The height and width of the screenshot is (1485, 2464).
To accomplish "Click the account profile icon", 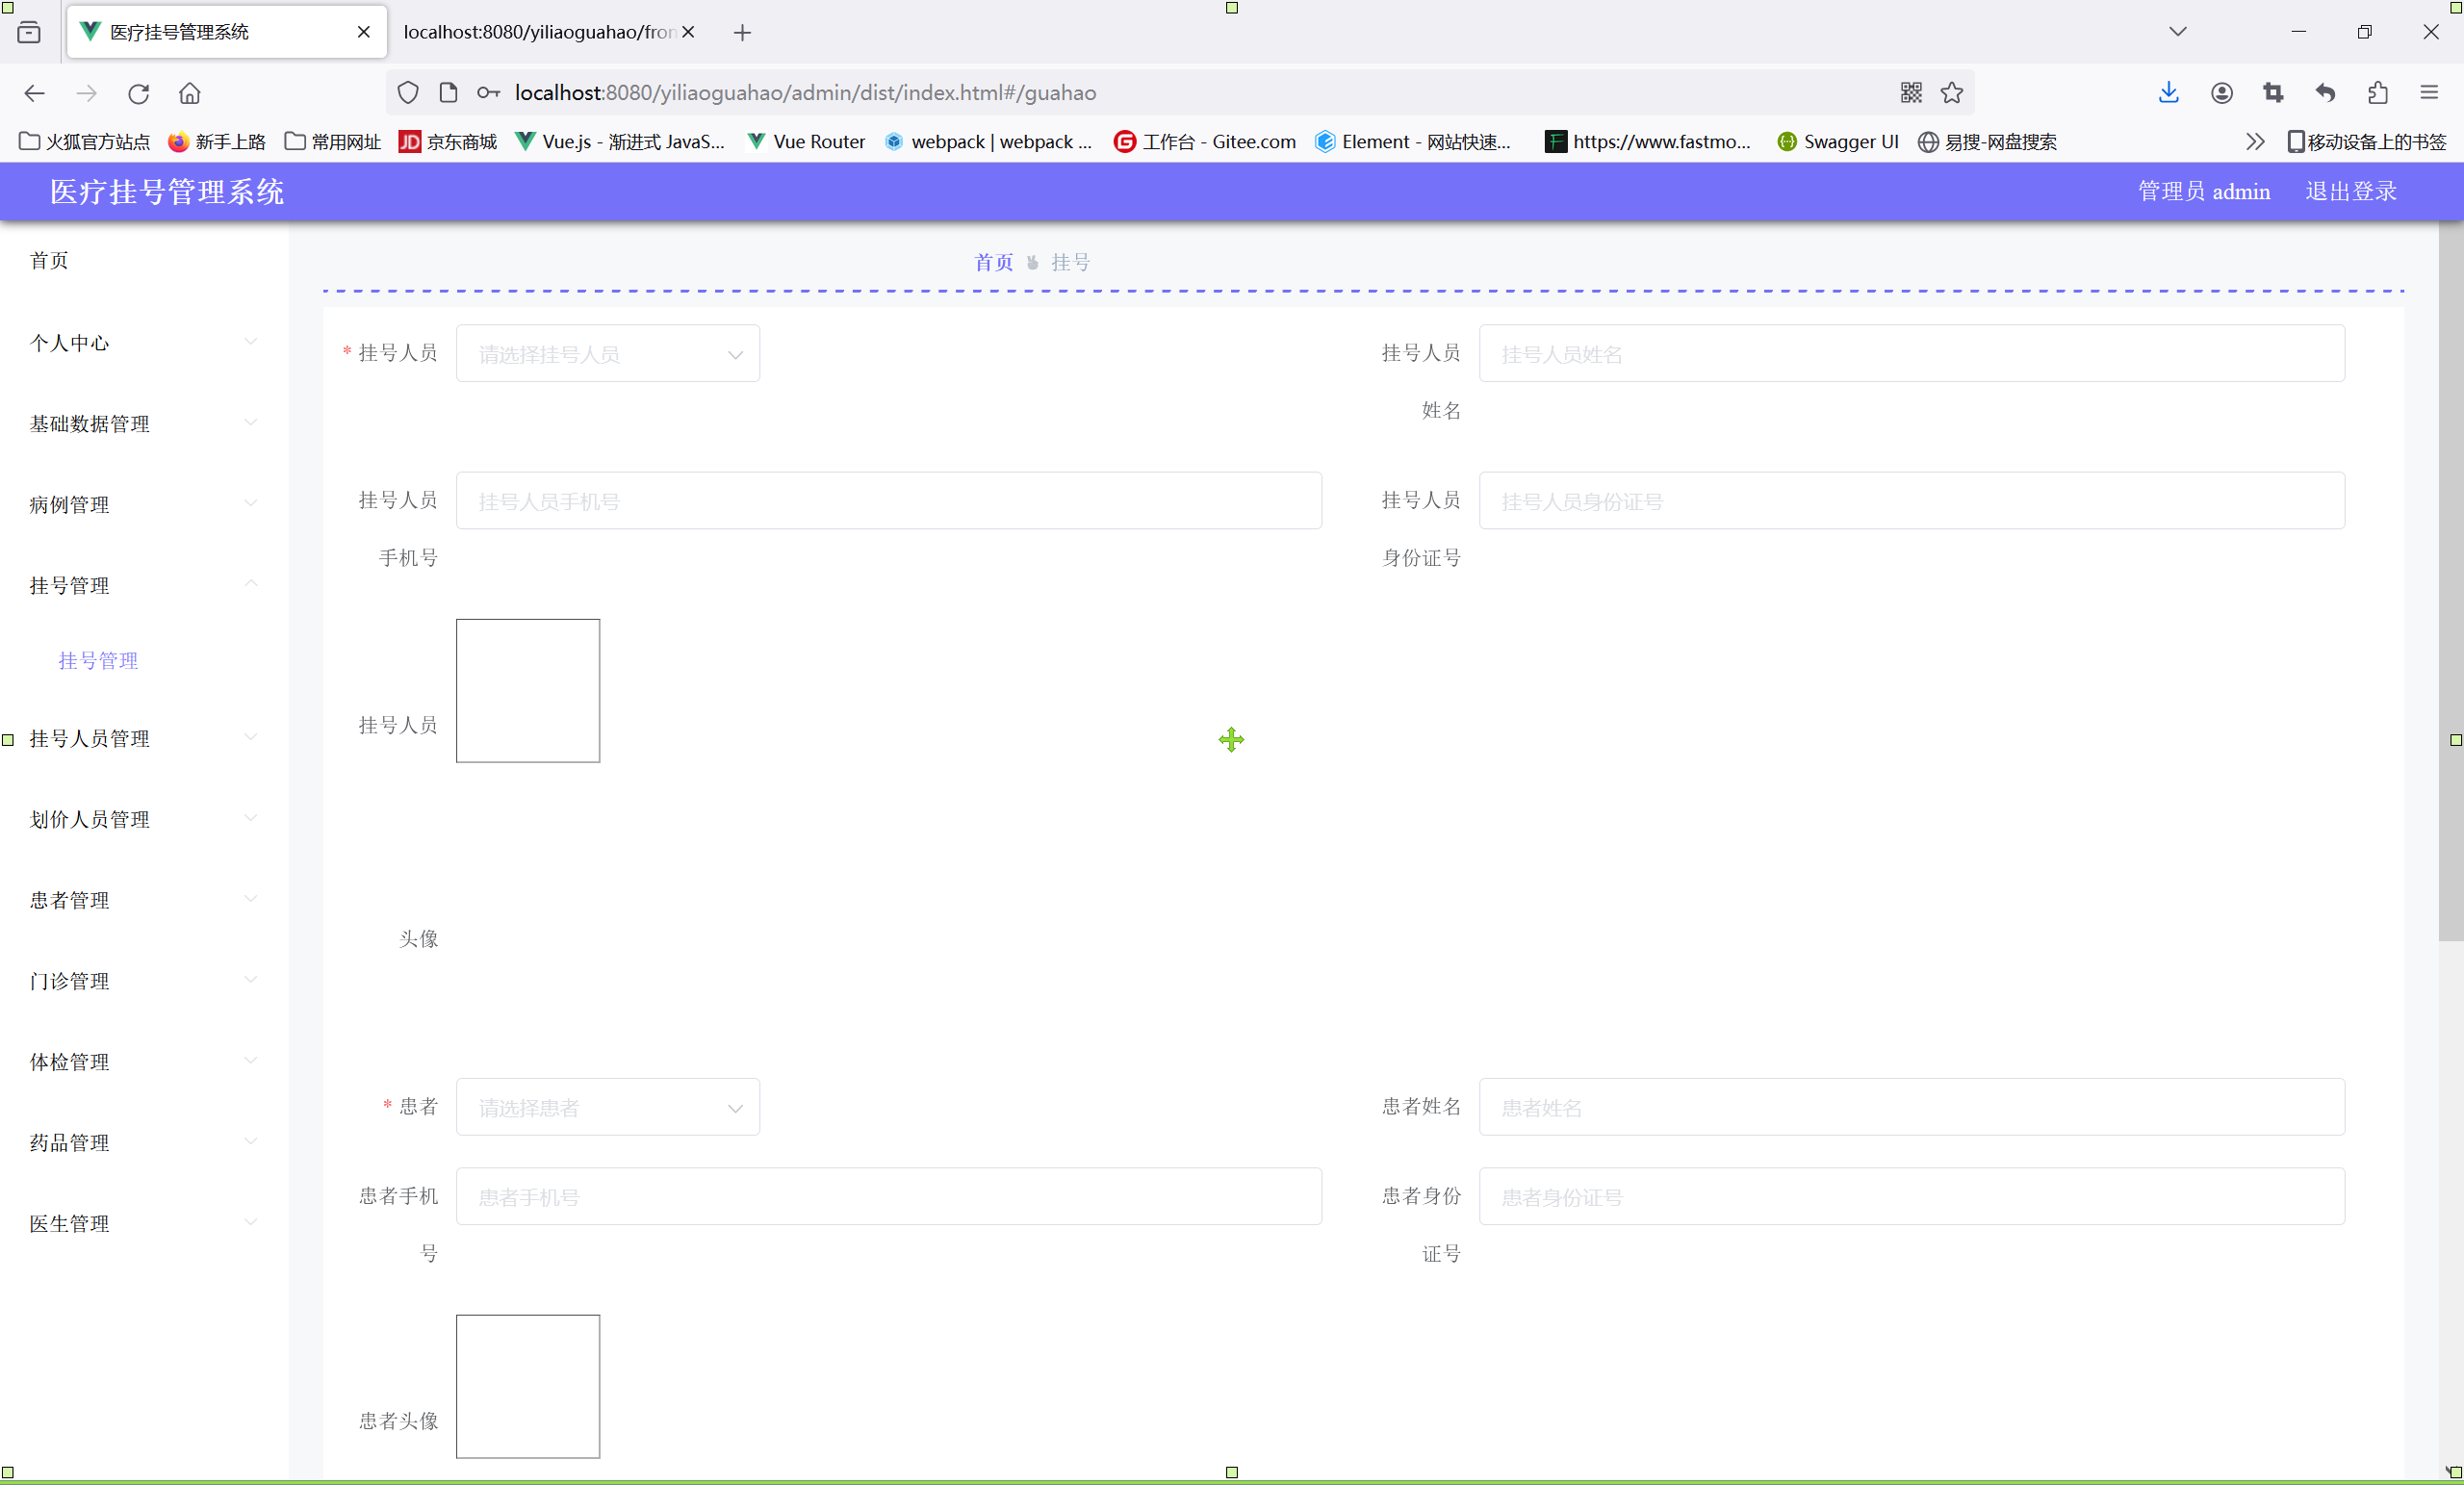I will [x=2221, y=93].
